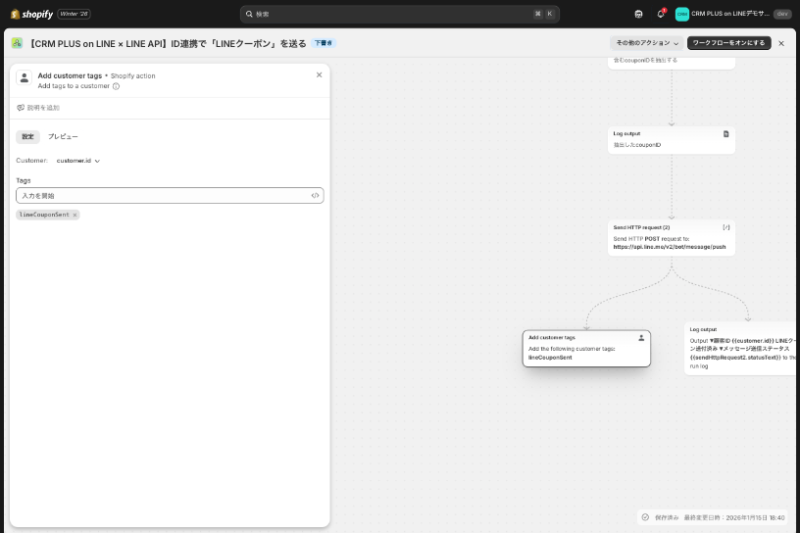Open the notifications bell icon

point(661,14)
